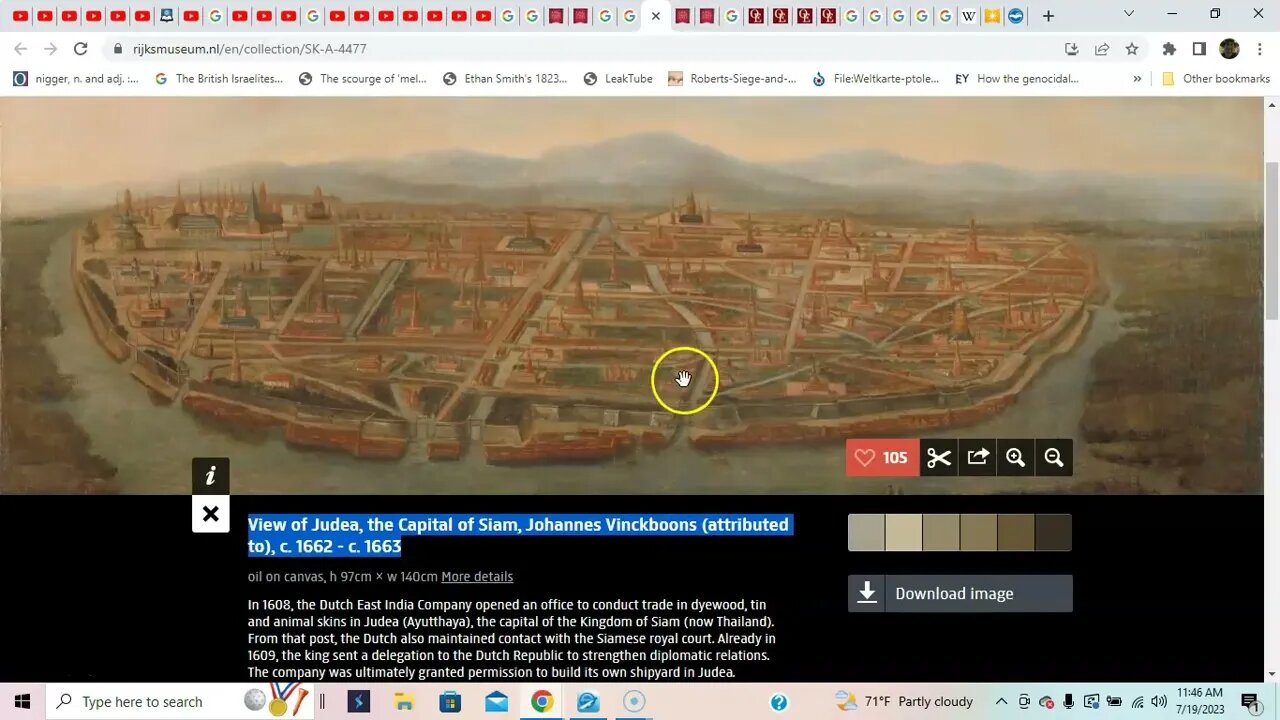Open the More details link
The image size is (1280, 720).
(477, 577)
